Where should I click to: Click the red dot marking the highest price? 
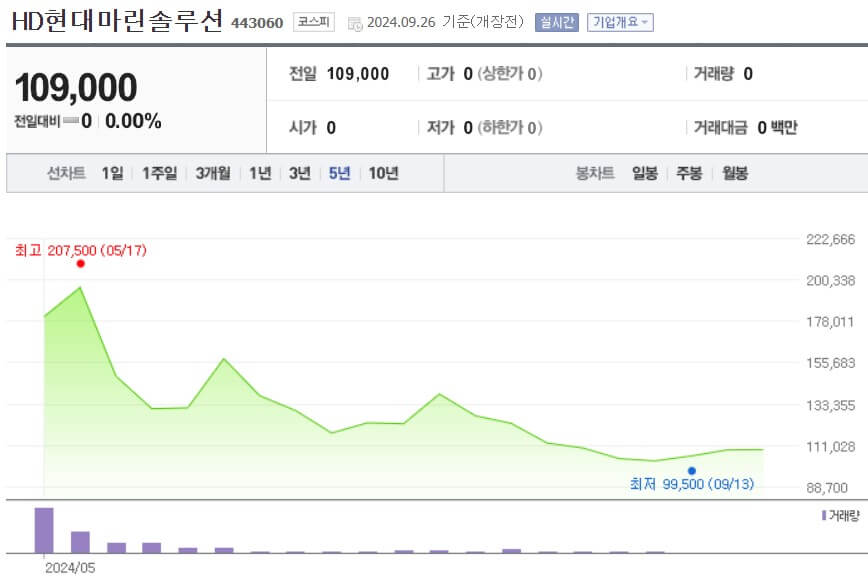pyautogui.click(x=80, y=264)
